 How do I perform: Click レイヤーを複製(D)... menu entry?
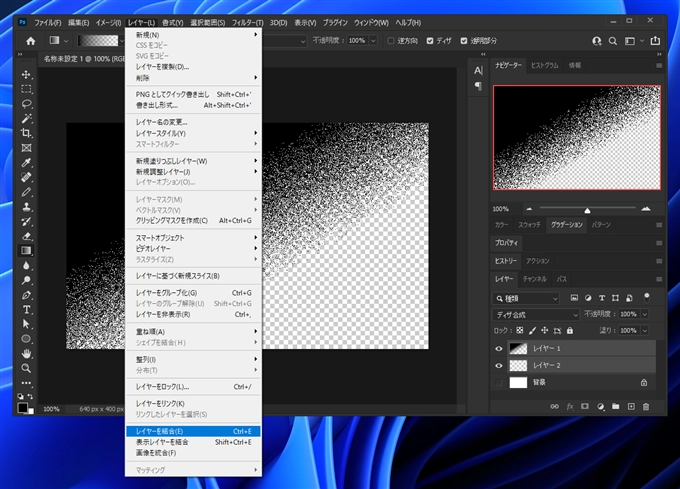click(x=162, y=67)
